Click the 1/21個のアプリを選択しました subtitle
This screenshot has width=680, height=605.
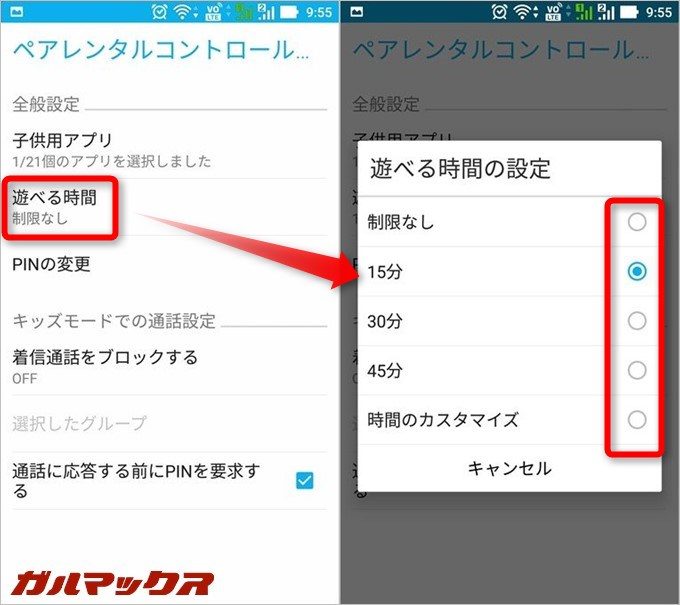click(x=111, y=161)
